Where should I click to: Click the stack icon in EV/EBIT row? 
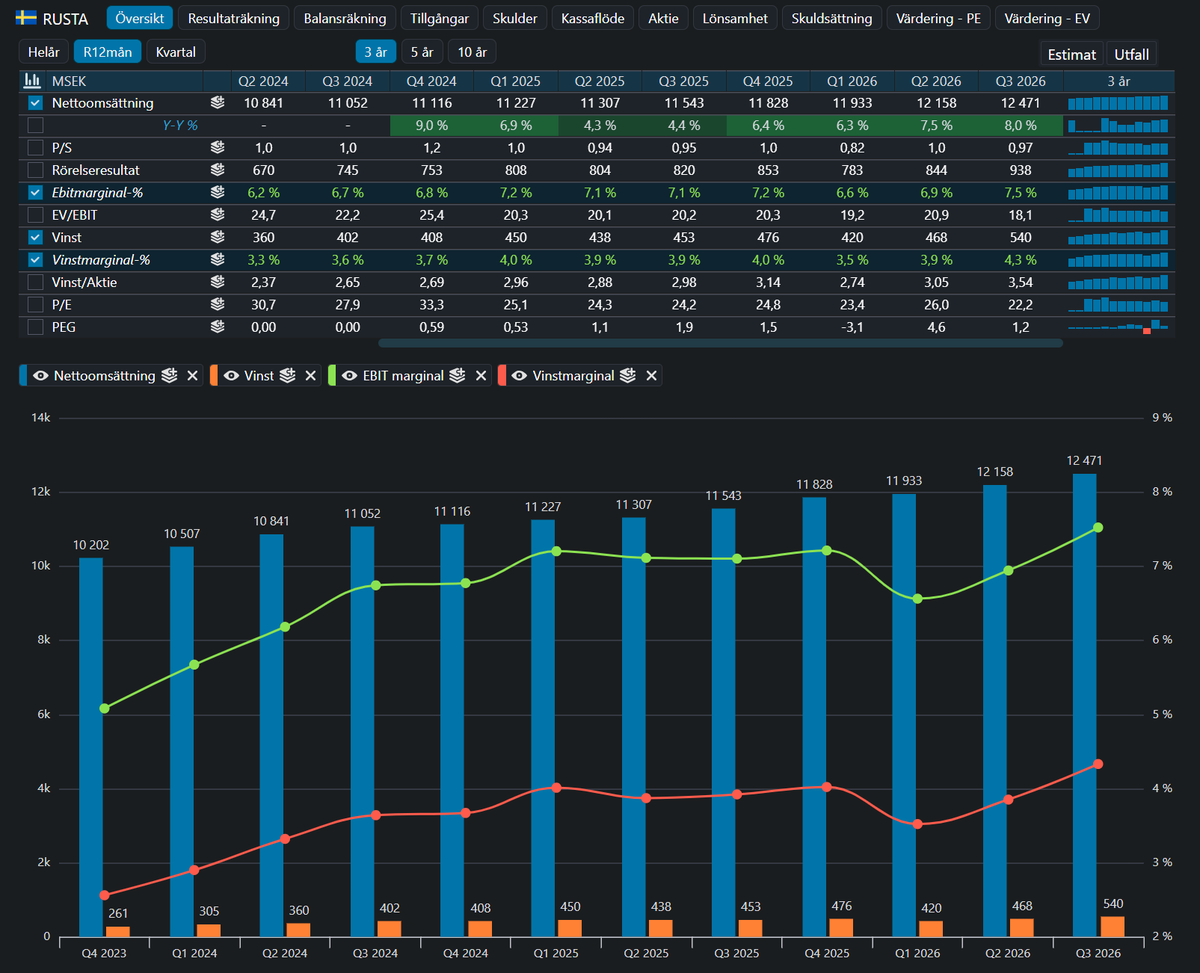pos(217,215)
